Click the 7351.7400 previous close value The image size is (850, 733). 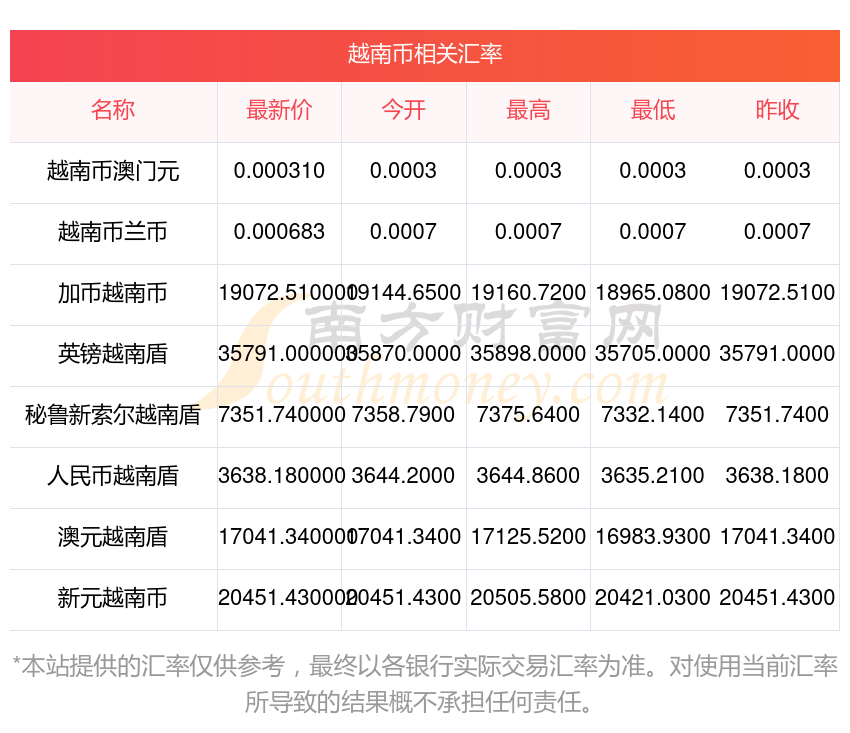point(777,415)
